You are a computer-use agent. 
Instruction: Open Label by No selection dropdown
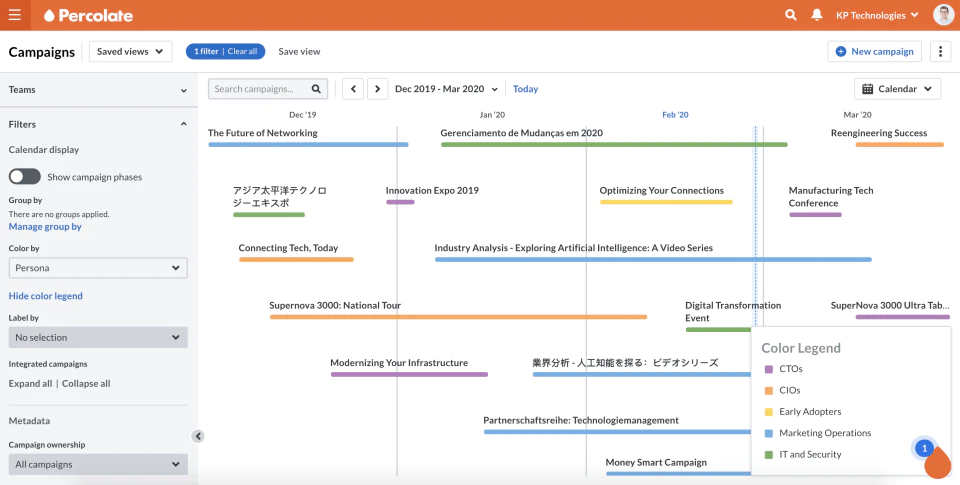click(98, 337)
